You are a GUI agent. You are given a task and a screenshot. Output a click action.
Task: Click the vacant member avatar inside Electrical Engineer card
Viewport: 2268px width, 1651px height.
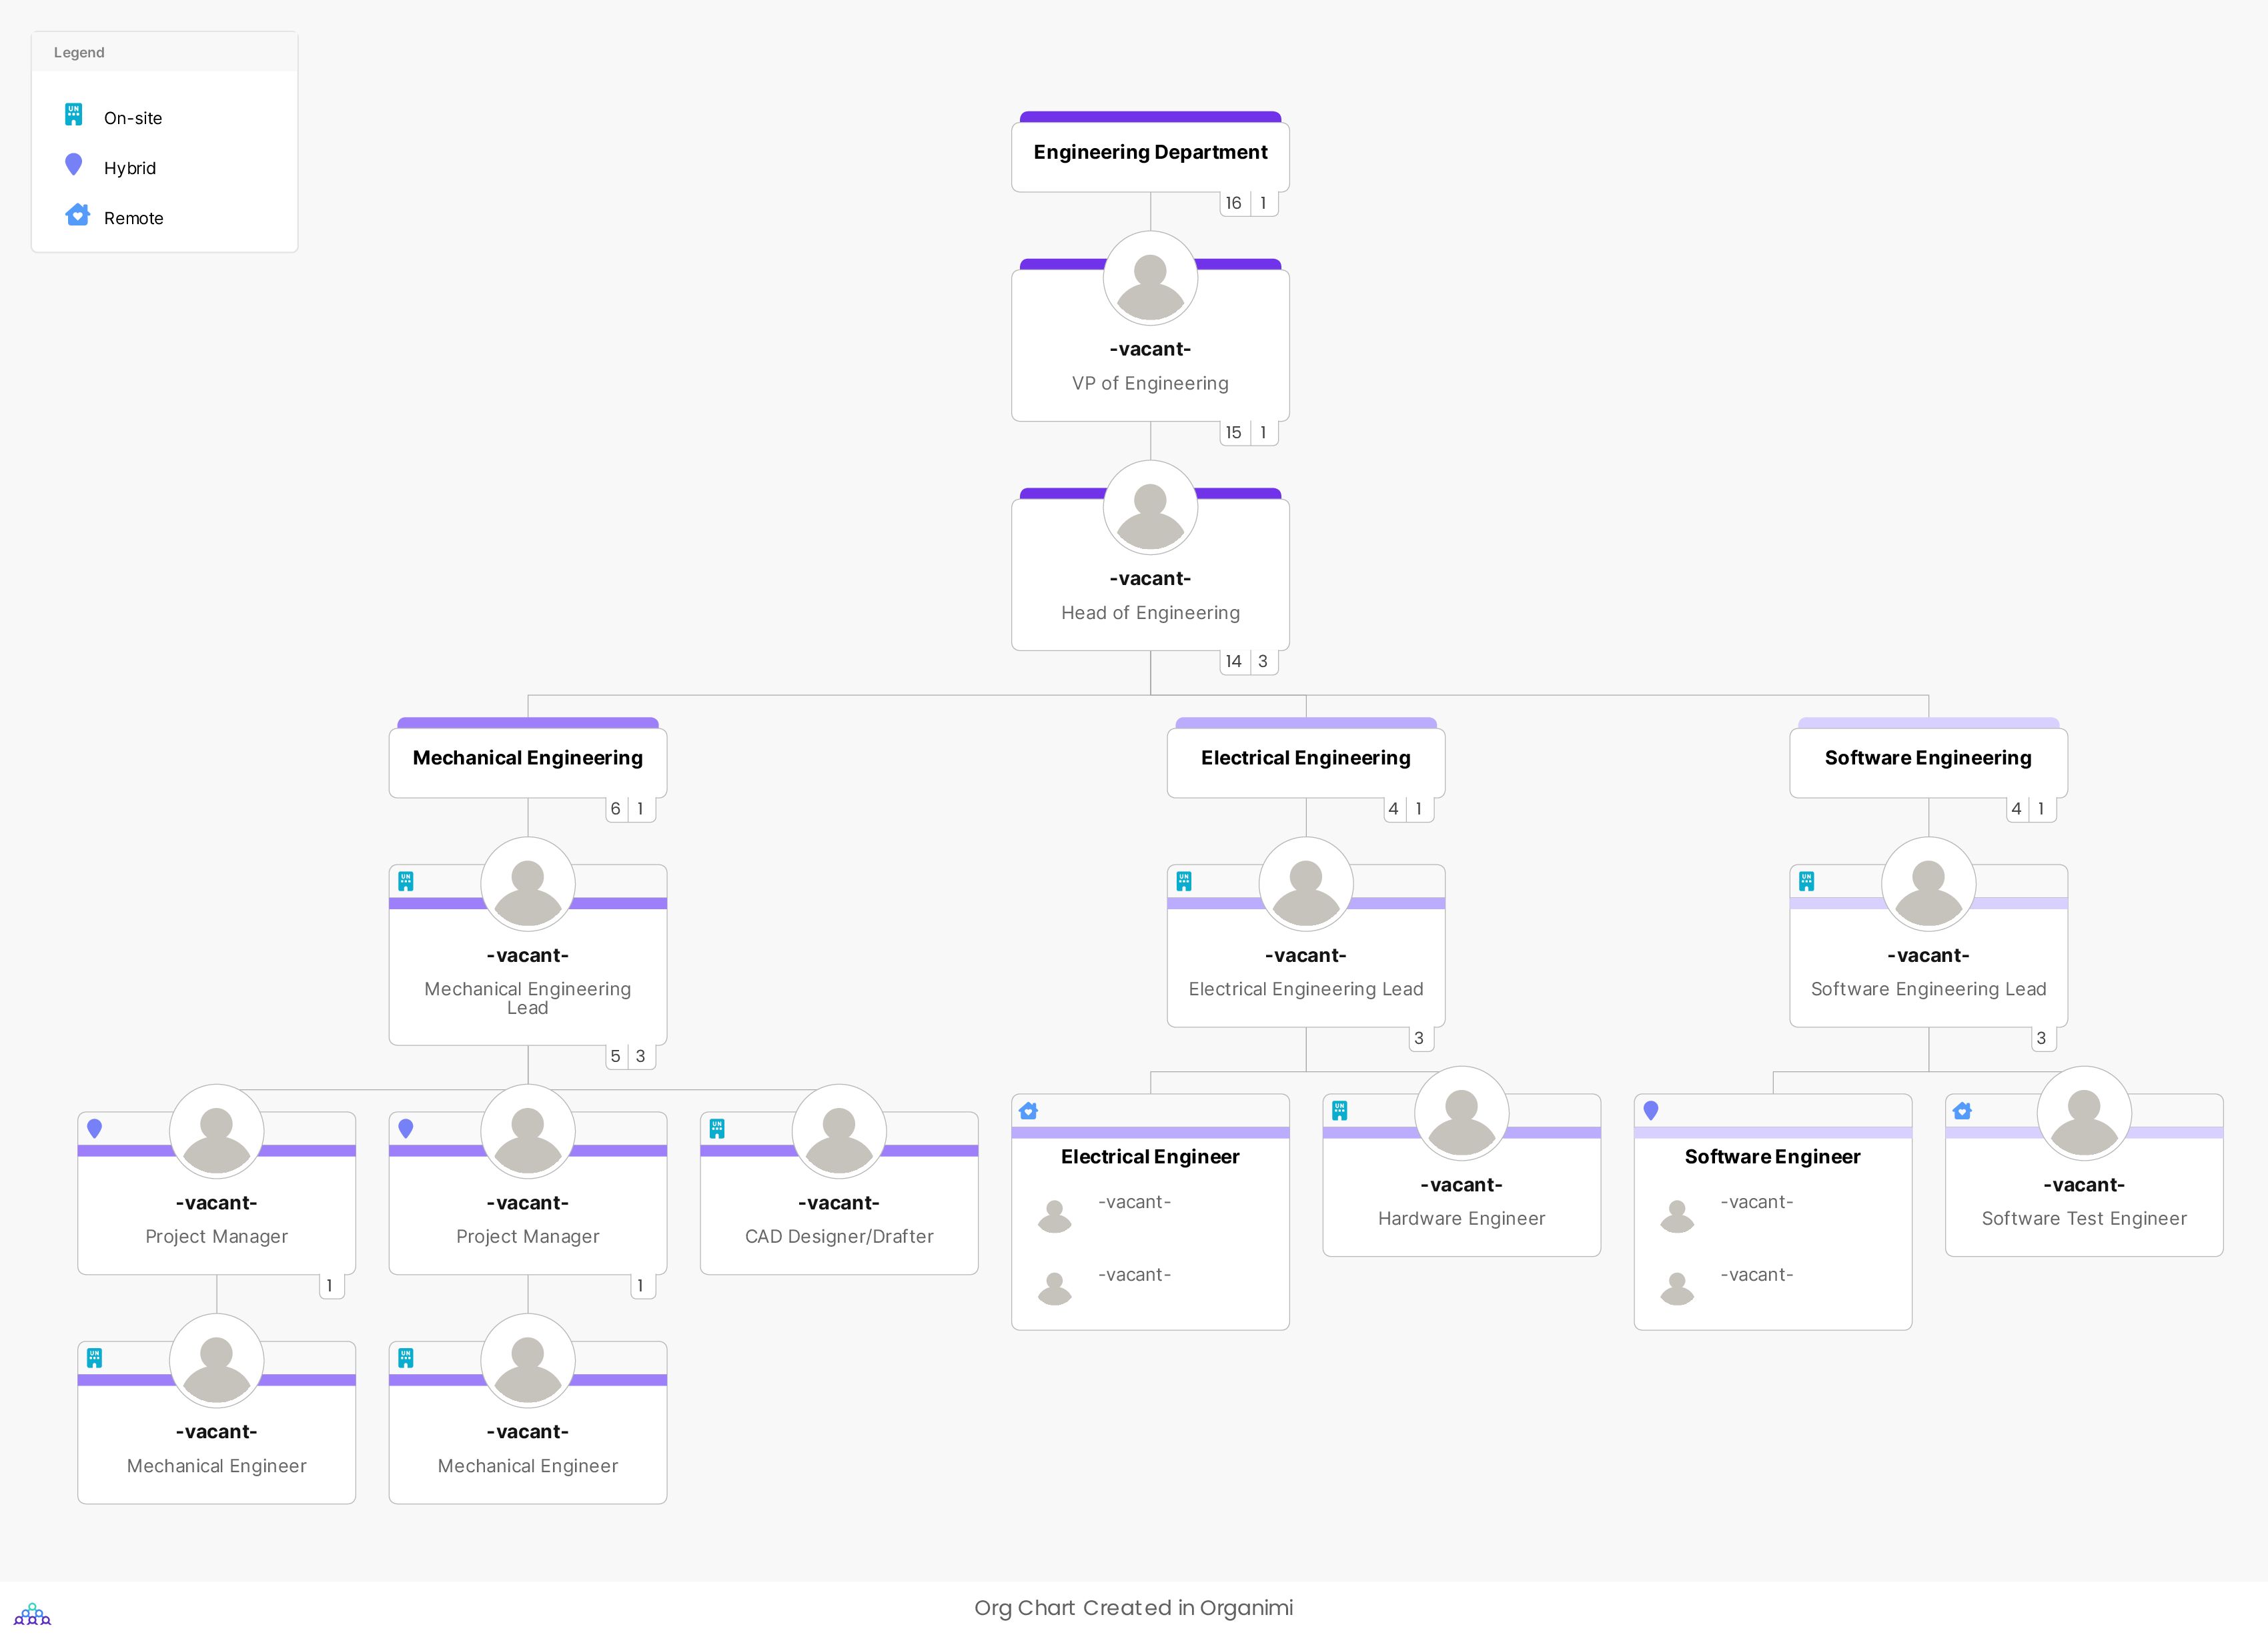pyautogui.click(x=1054, y=1214)
